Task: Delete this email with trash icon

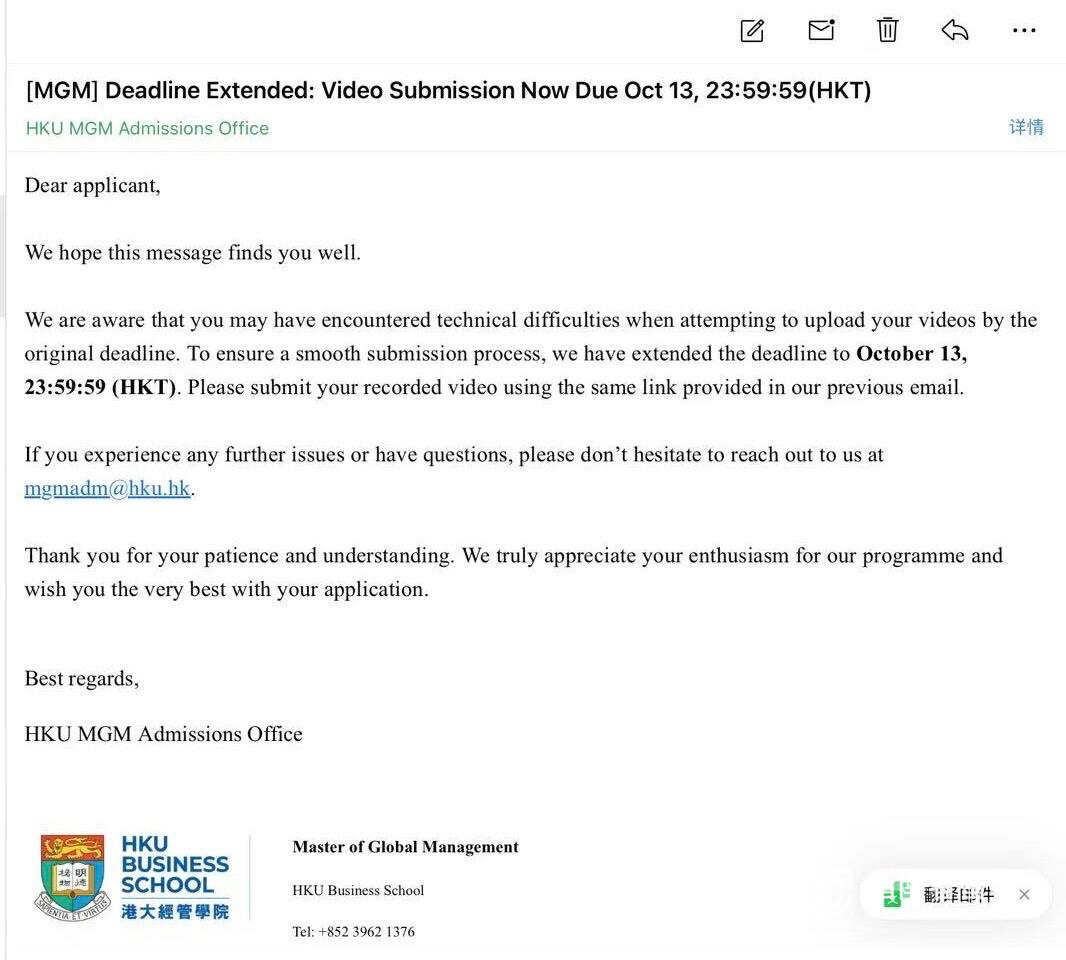Action: 888,30
